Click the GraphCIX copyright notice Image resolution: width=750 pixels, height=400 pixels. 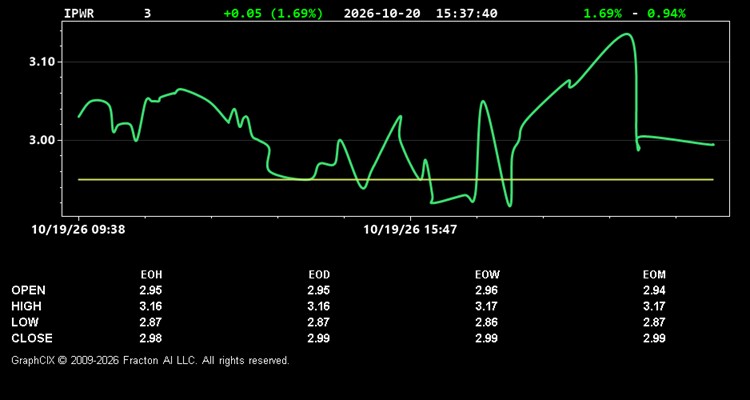click(x=150, y=360)
